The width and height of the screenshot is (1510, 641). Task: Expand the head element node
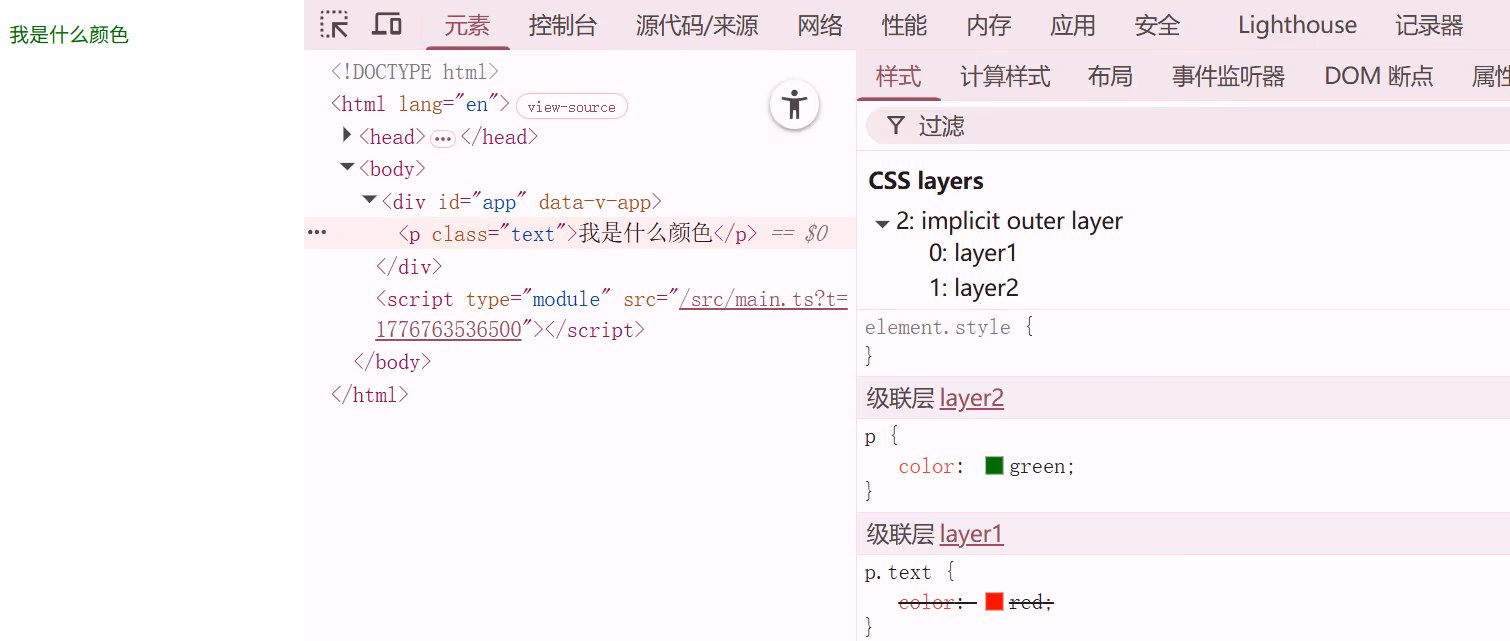(x=347, y=135)
